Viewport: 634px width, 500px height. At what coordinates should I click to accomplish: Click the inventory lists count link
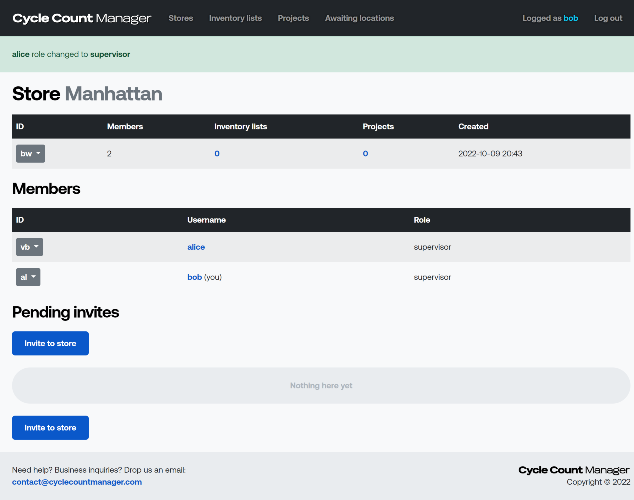pyautogui.click(x=217, y=154)
